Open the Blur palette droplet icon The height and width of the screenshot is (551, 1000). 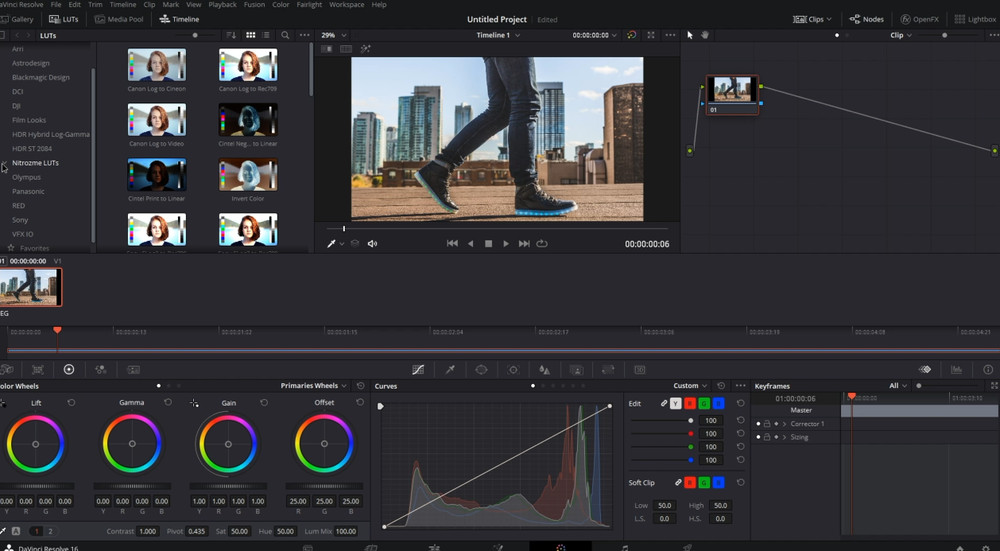544,369
